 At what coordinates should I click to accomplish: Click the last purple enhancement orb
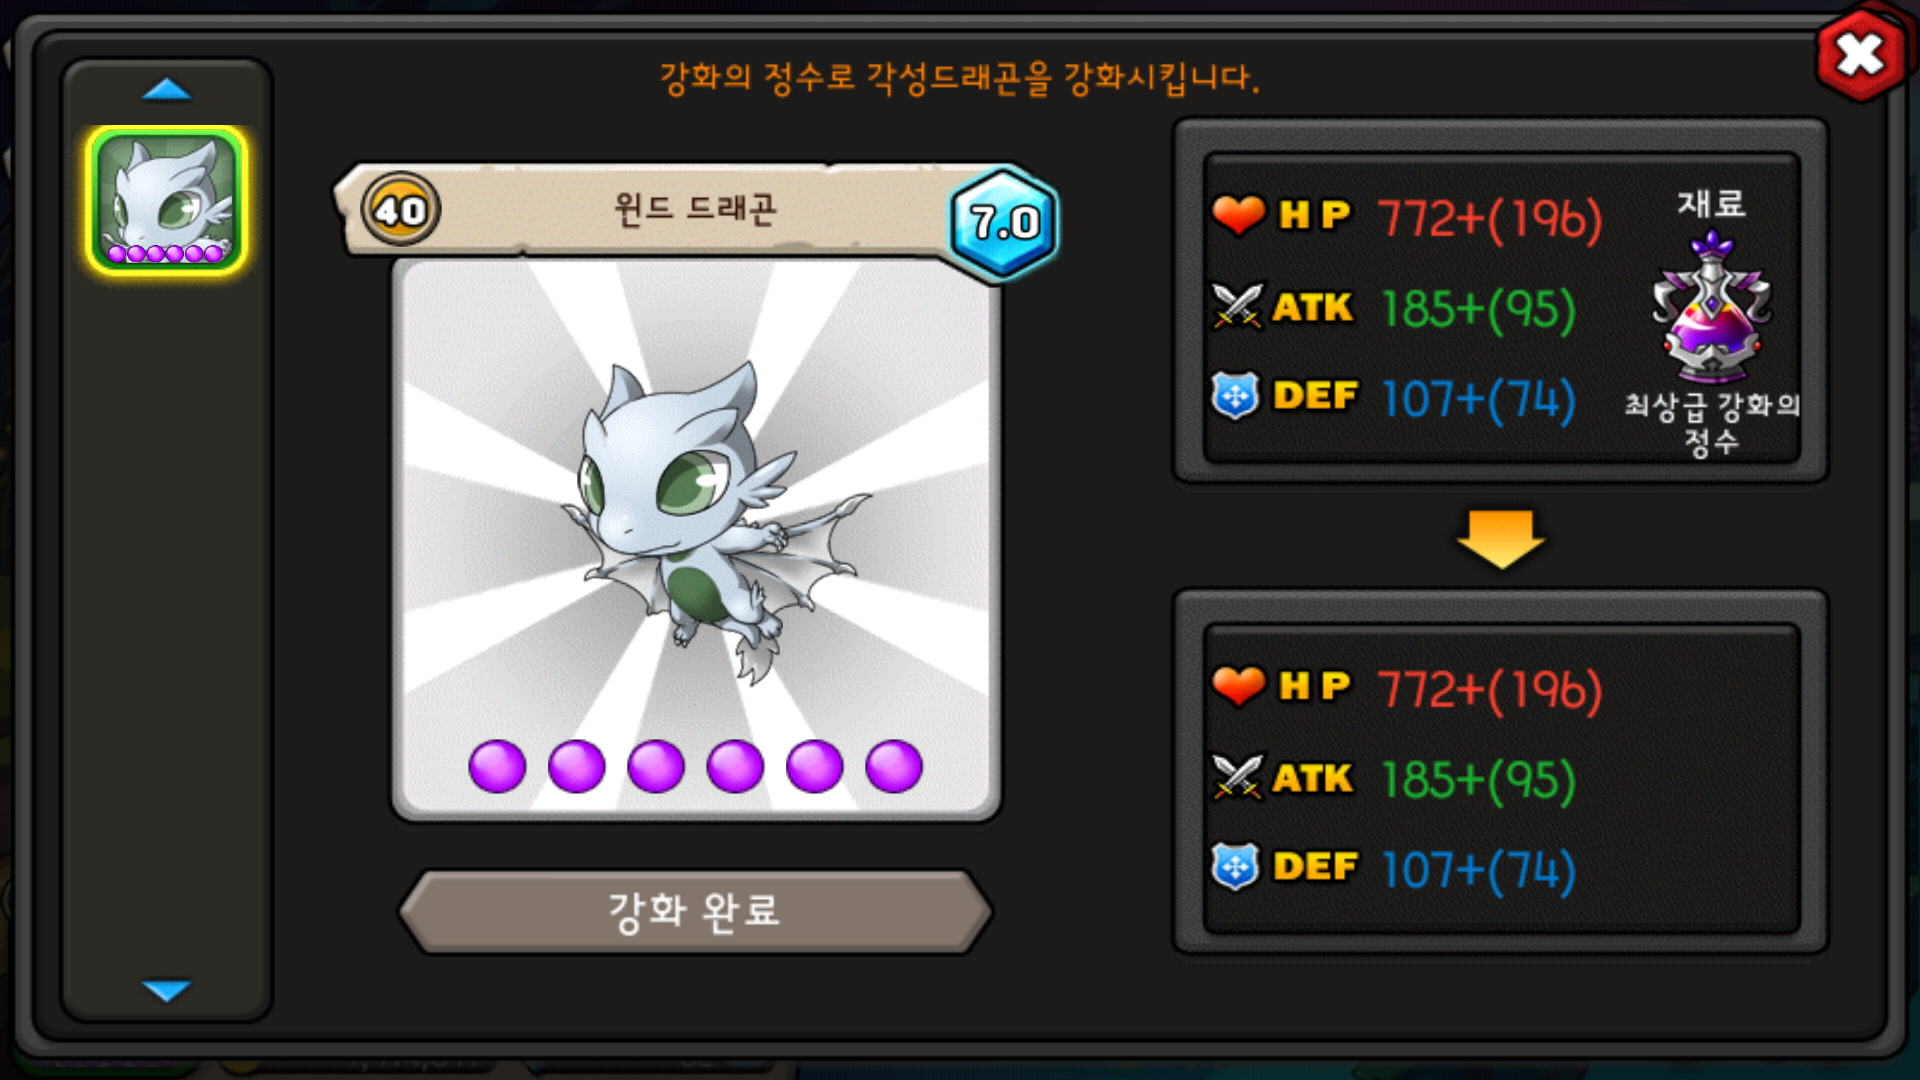(x=894, y=767)
